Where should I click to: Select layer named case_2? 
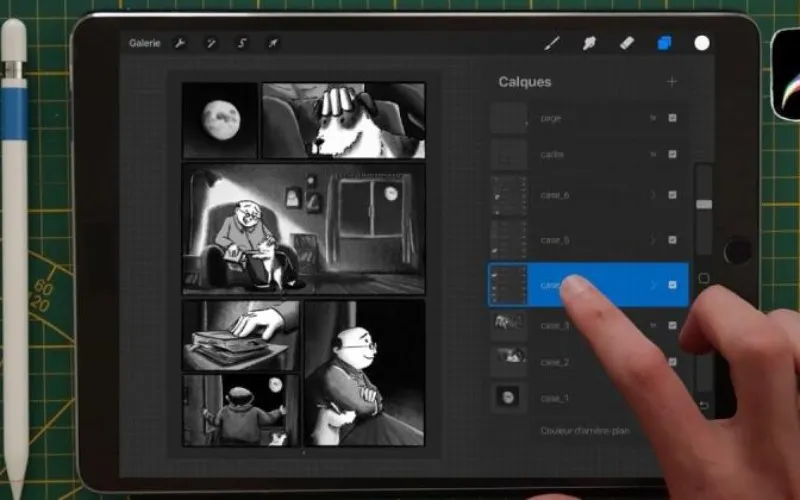point(555,362)
